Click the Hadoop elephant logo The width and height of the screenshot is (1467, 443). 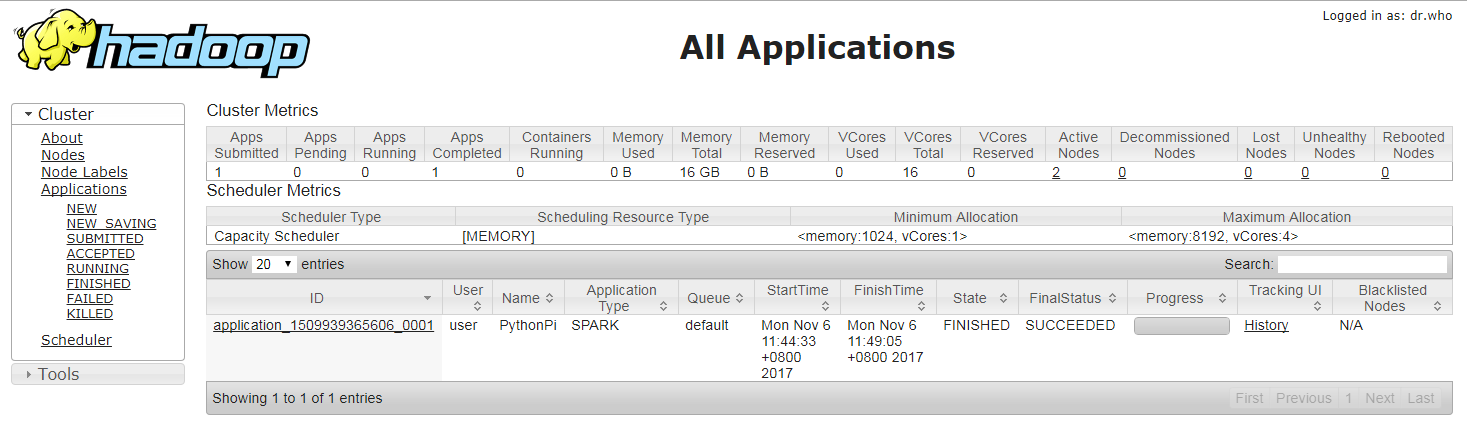(163, 44)
